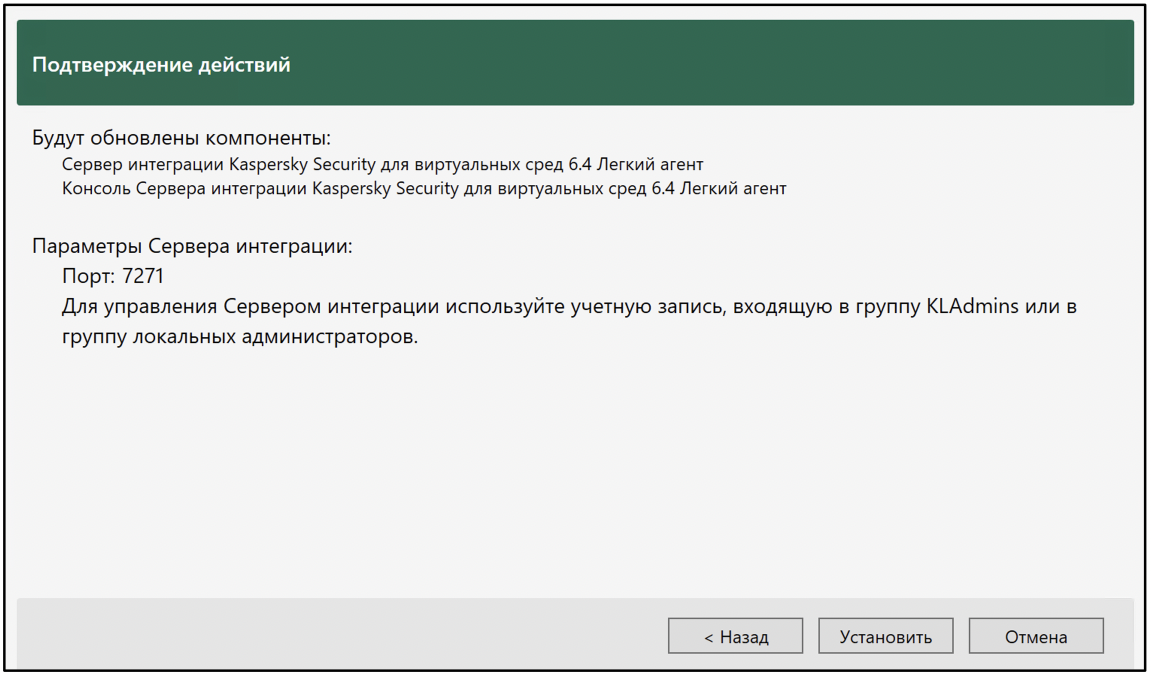Start installation with Установить button

tap(885, 636)
